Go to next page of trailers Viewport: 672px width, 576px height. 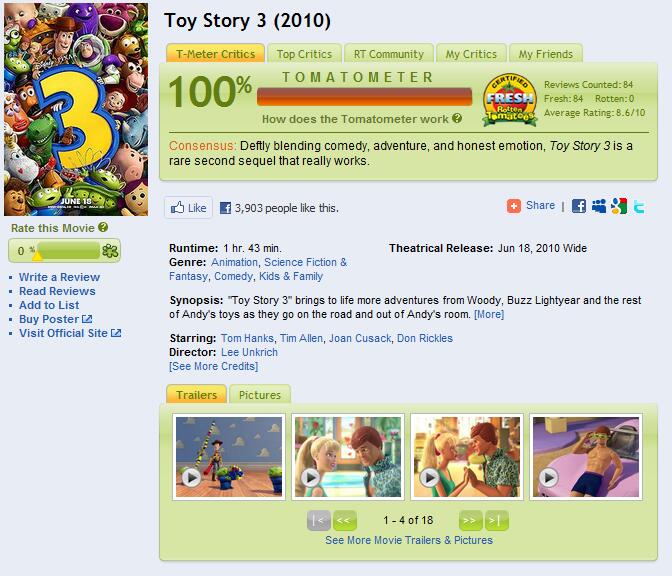click(470, 520)
